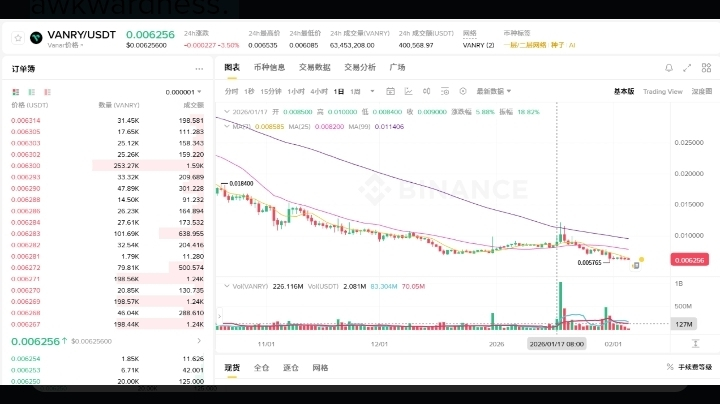Open the calendar date picker in chart toolbar
Image resolution: width=720 pixels, height=404 pixels.
click(x=390, y=91)
